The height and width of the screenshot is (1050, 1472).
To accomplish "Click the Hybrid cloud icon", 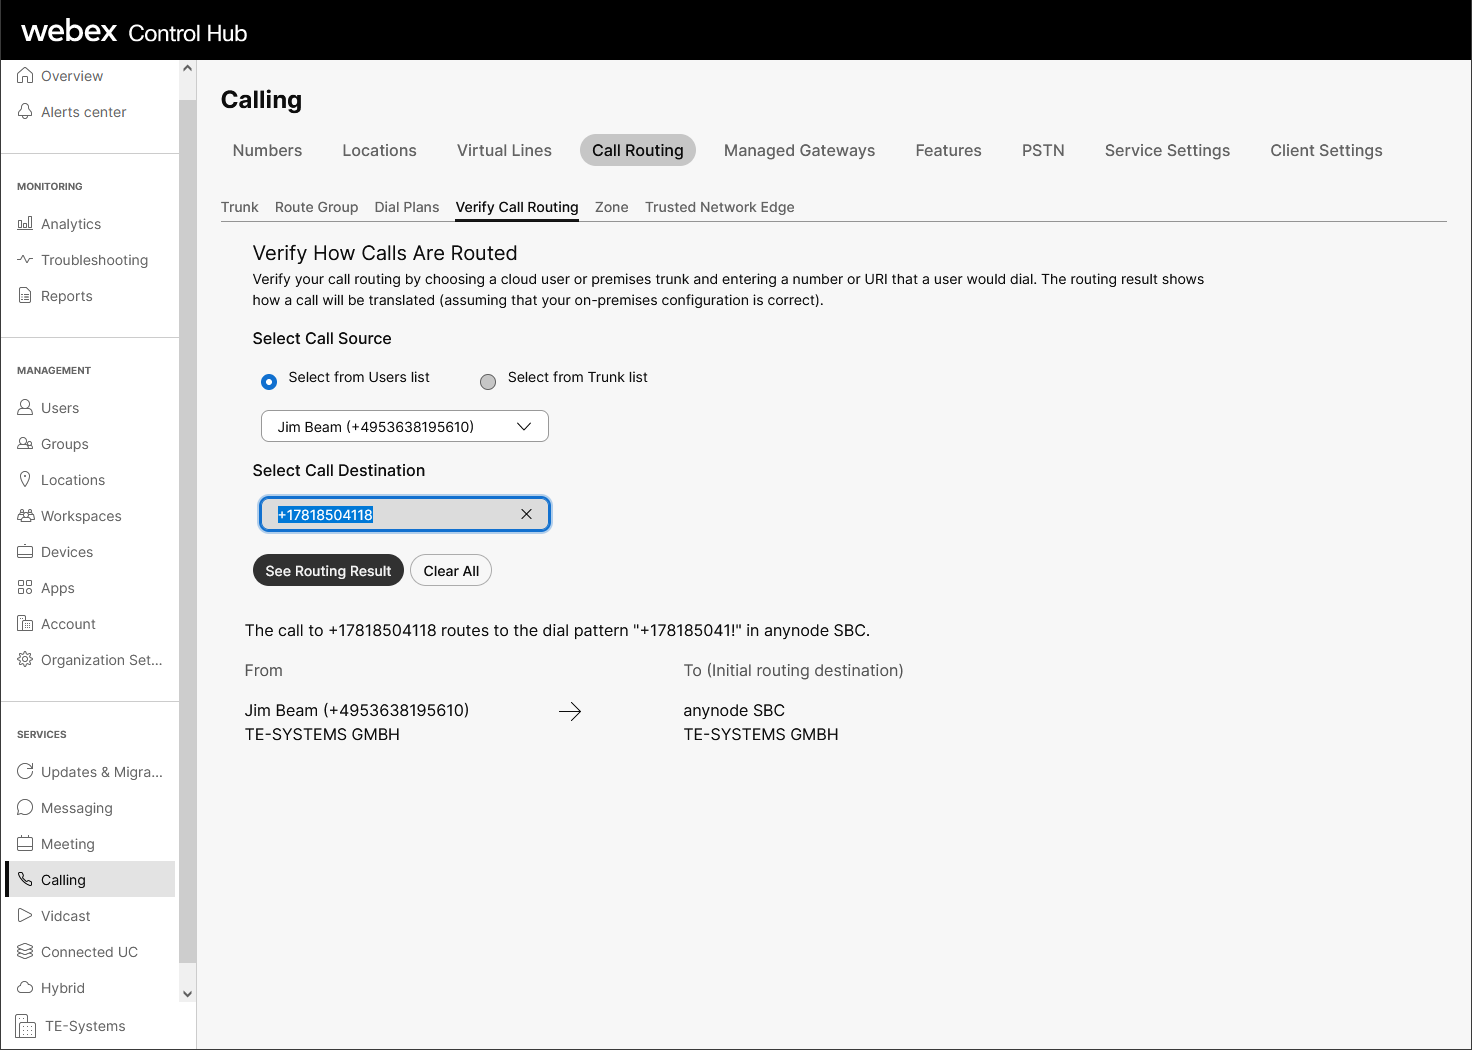I will 25,988.
